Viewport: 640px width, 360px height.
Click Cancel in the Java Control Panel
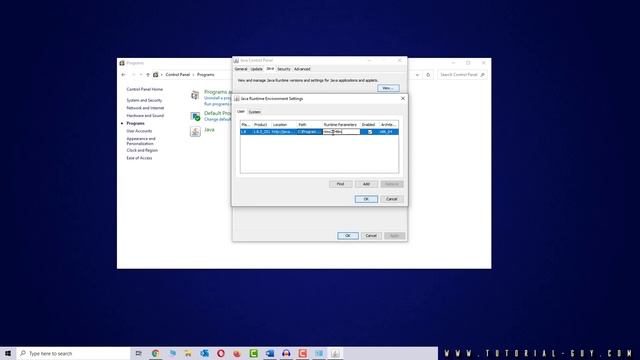point(371,236)
